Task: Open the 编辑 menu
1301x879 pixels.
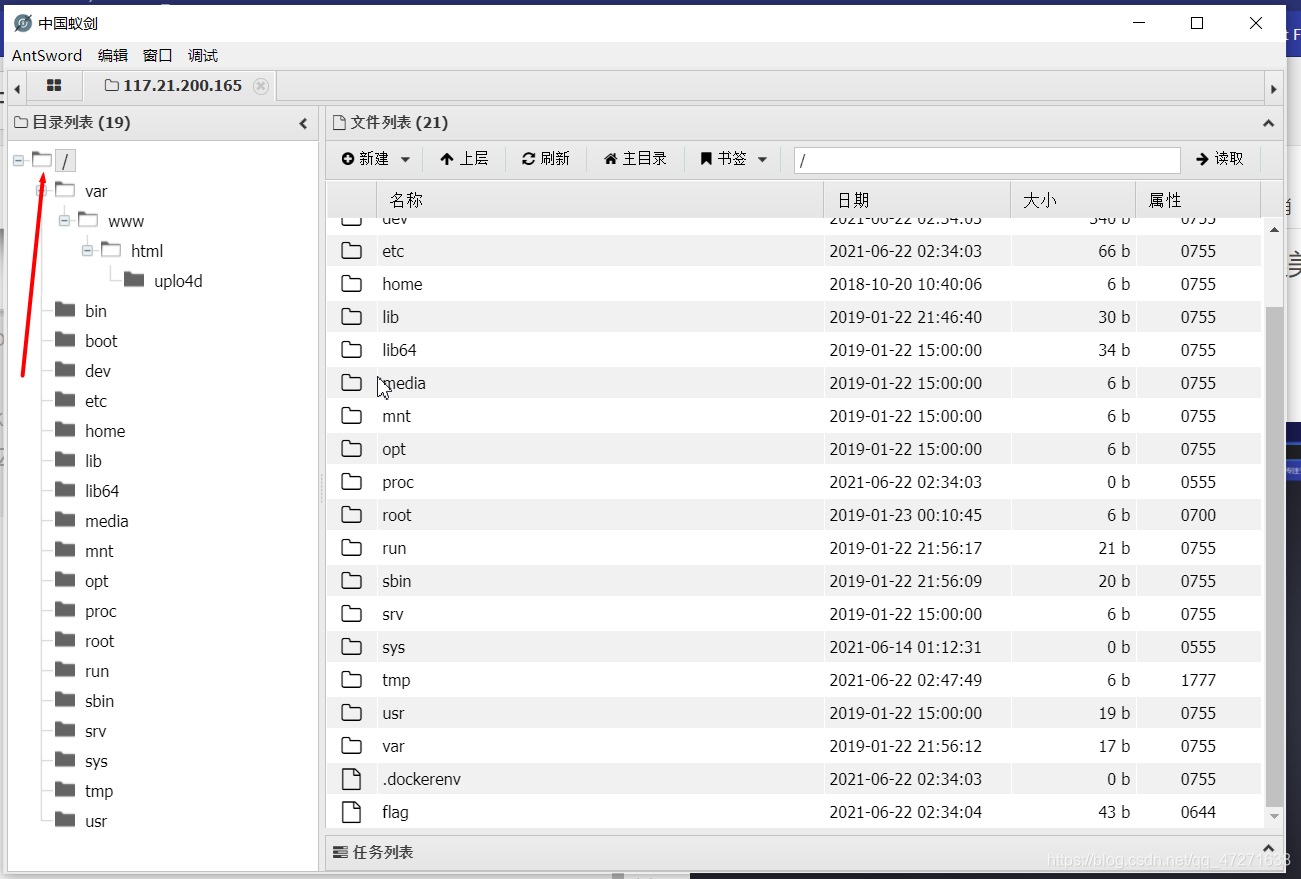Action: (x=113, y=56)
